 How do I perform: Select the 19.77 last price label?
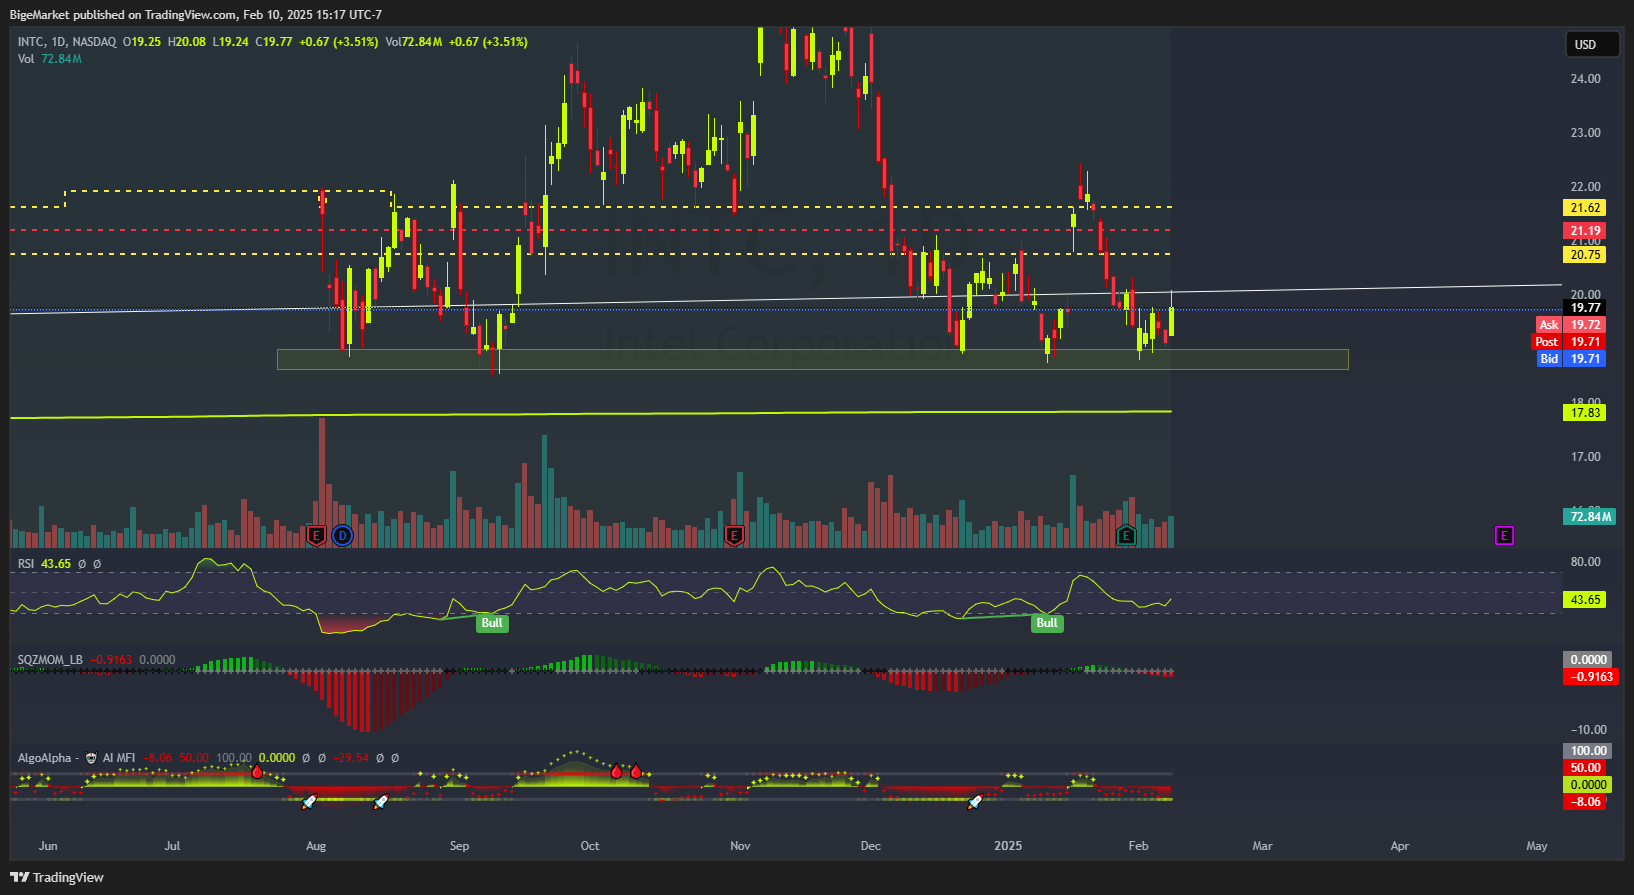[1585, 308]
